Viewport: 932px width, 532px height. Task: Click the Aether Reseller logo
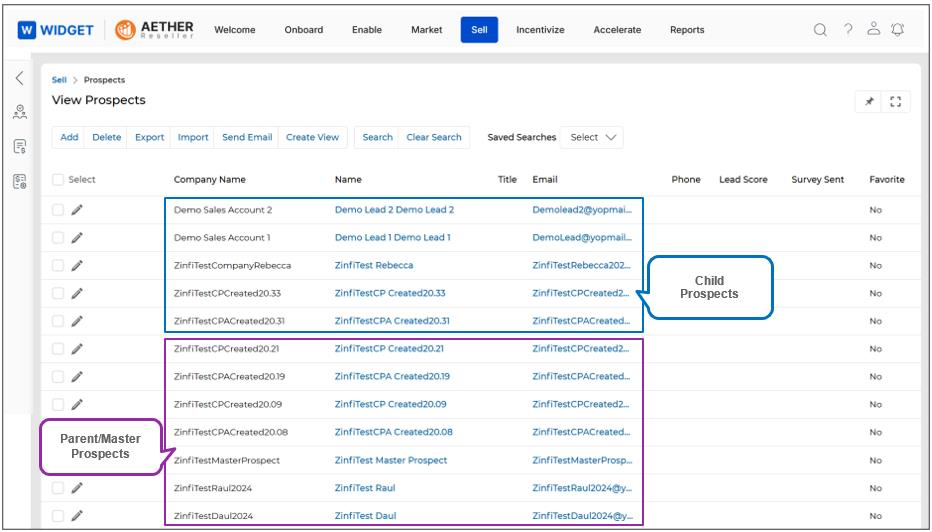click(154, 30)
